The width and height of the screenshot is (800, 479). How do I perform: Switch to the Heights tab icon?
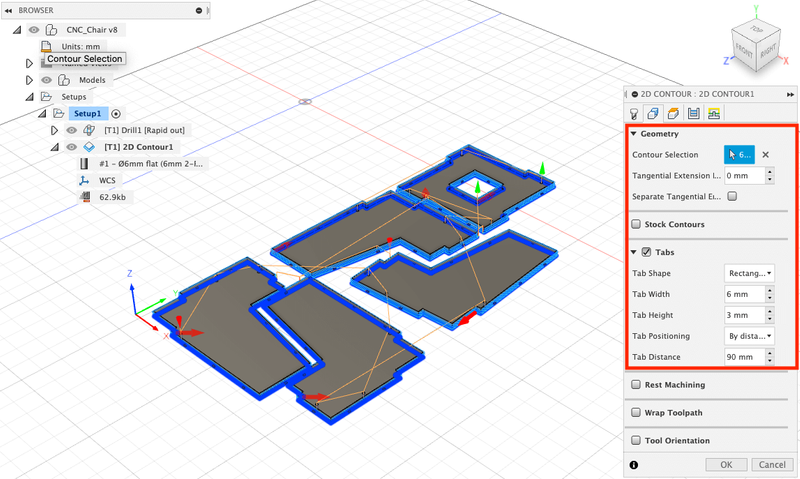(x=673, y=114)
